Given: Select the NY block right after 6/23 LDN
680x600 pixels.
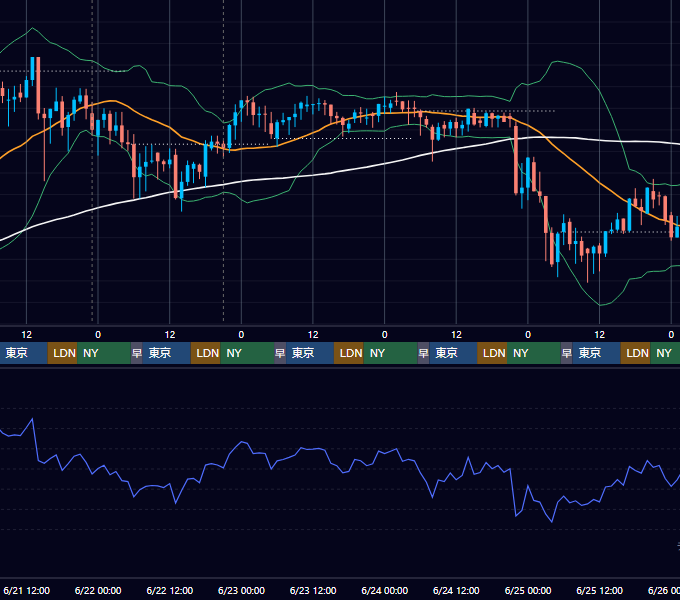Looking at the screenshot, I should point(390,353).
